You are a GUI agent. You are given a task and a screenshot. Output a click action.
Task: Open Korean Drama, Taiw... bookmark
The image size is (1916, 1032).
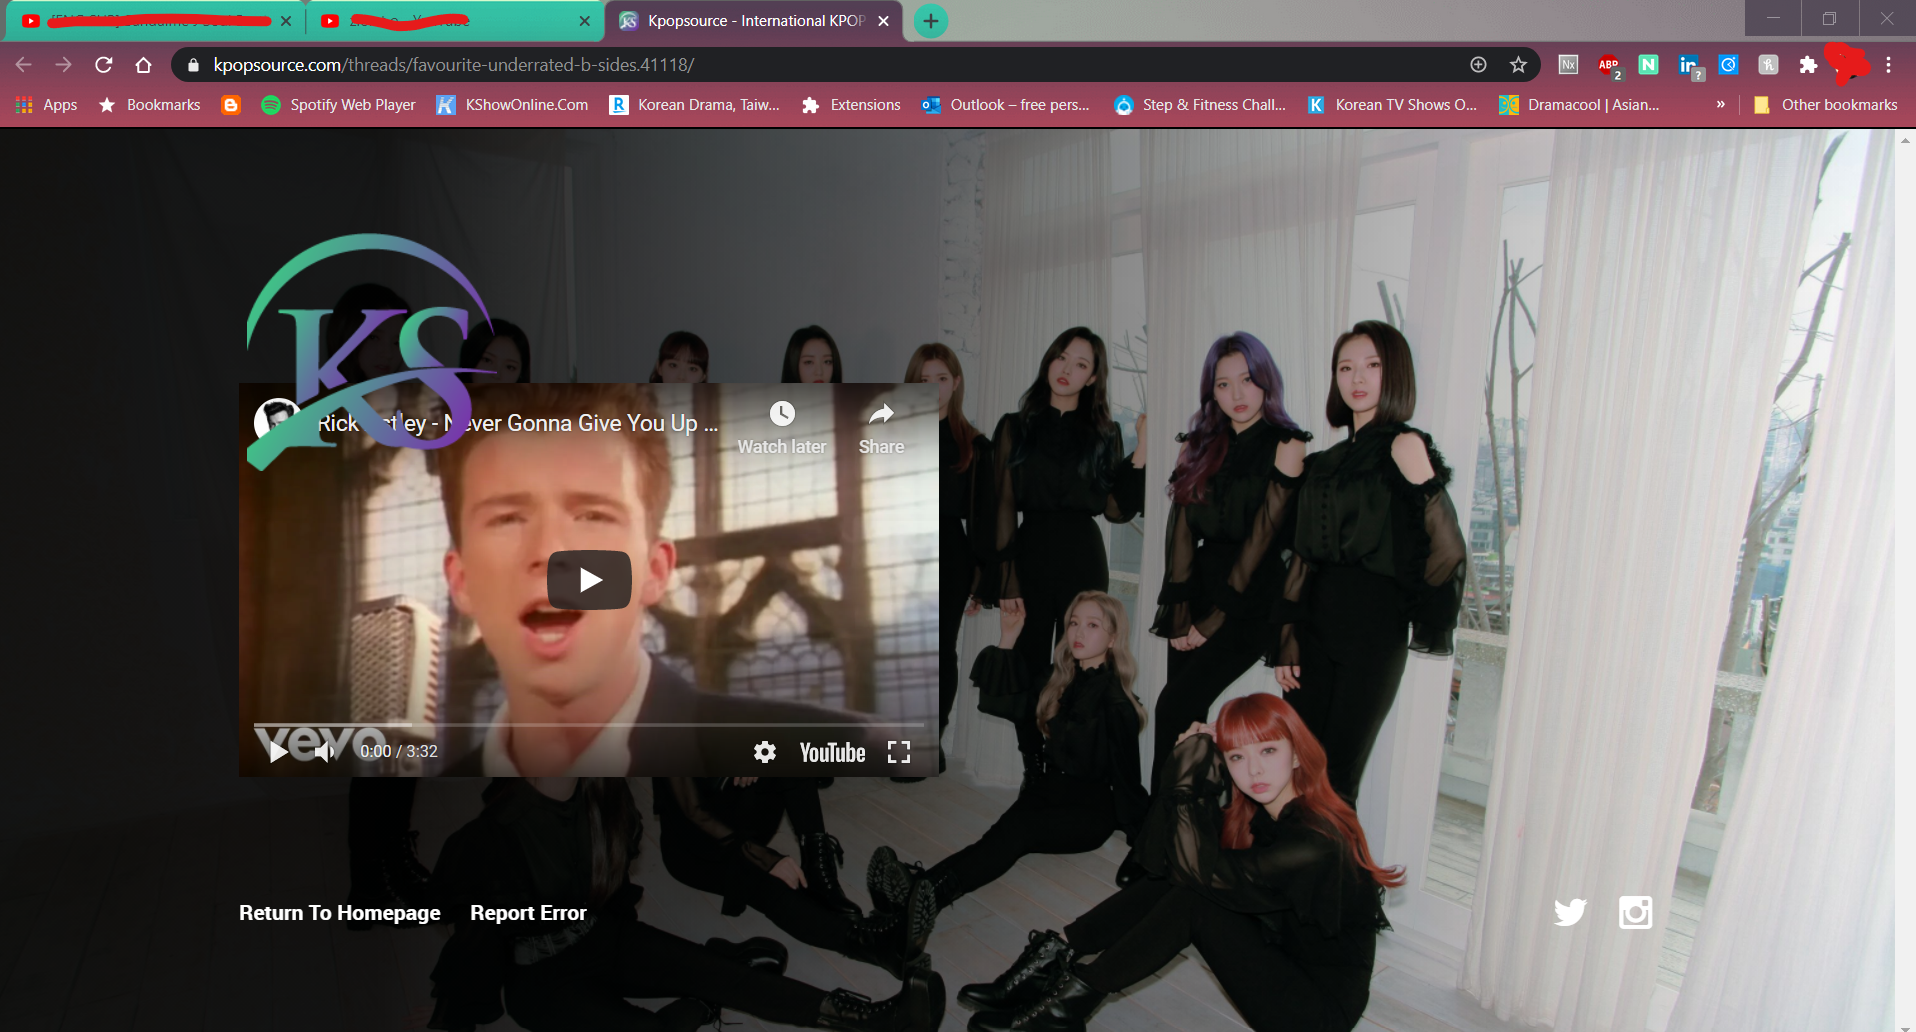click(x=695, y=105)
